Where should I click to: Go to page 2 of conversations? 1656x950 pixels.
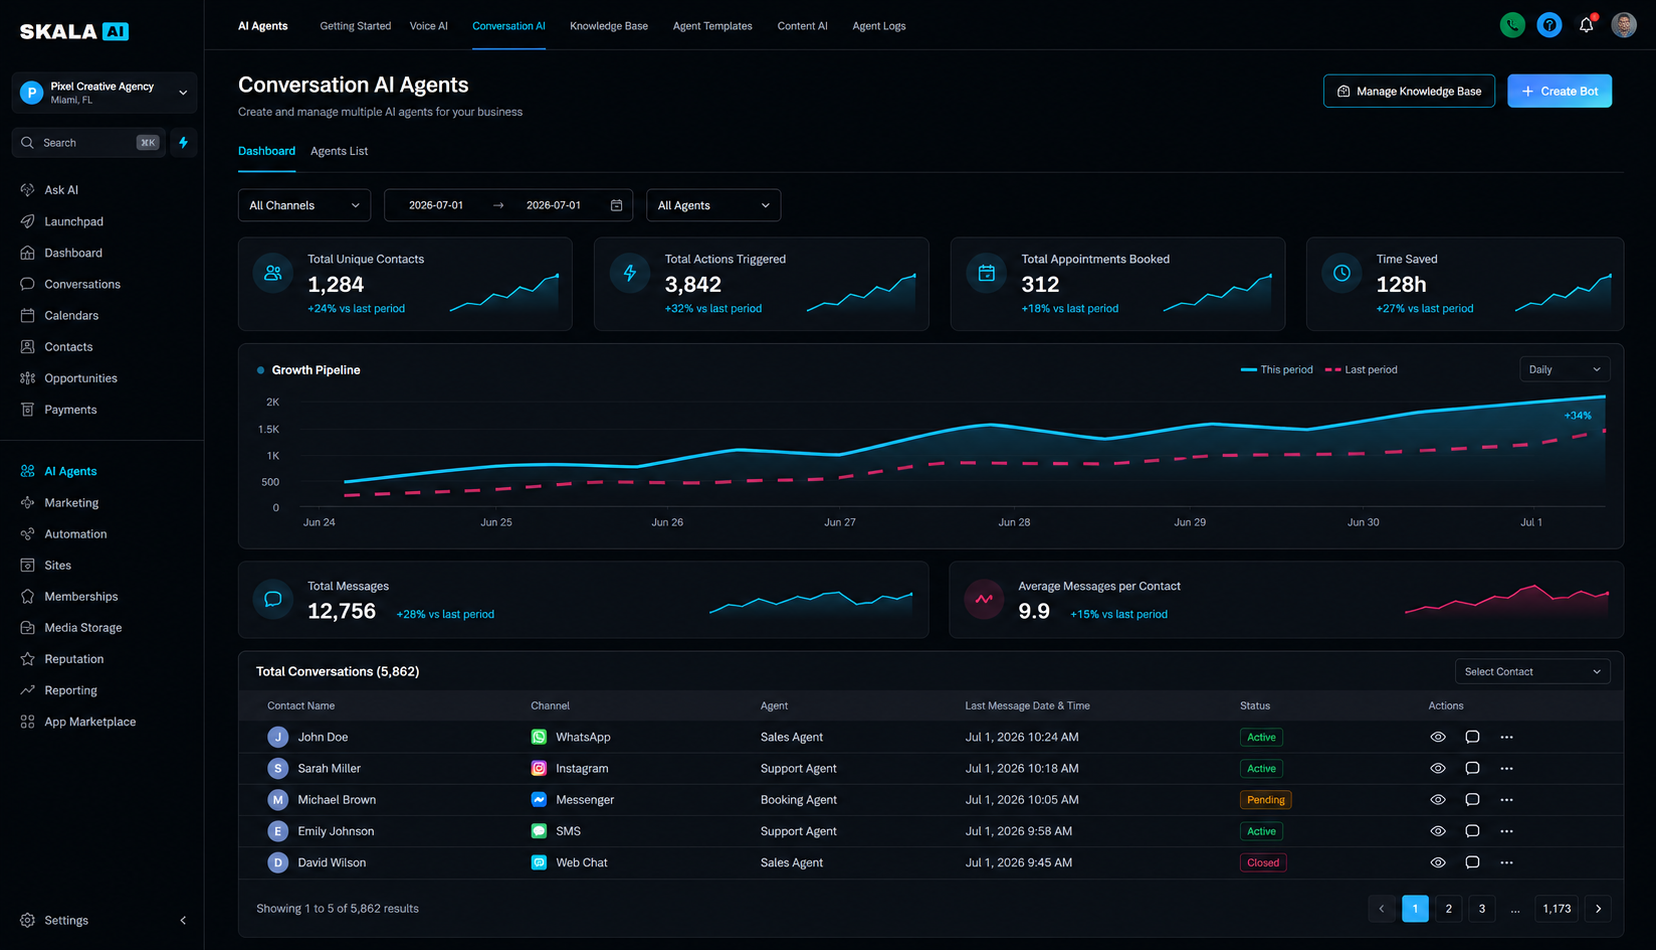(1448, 909)
